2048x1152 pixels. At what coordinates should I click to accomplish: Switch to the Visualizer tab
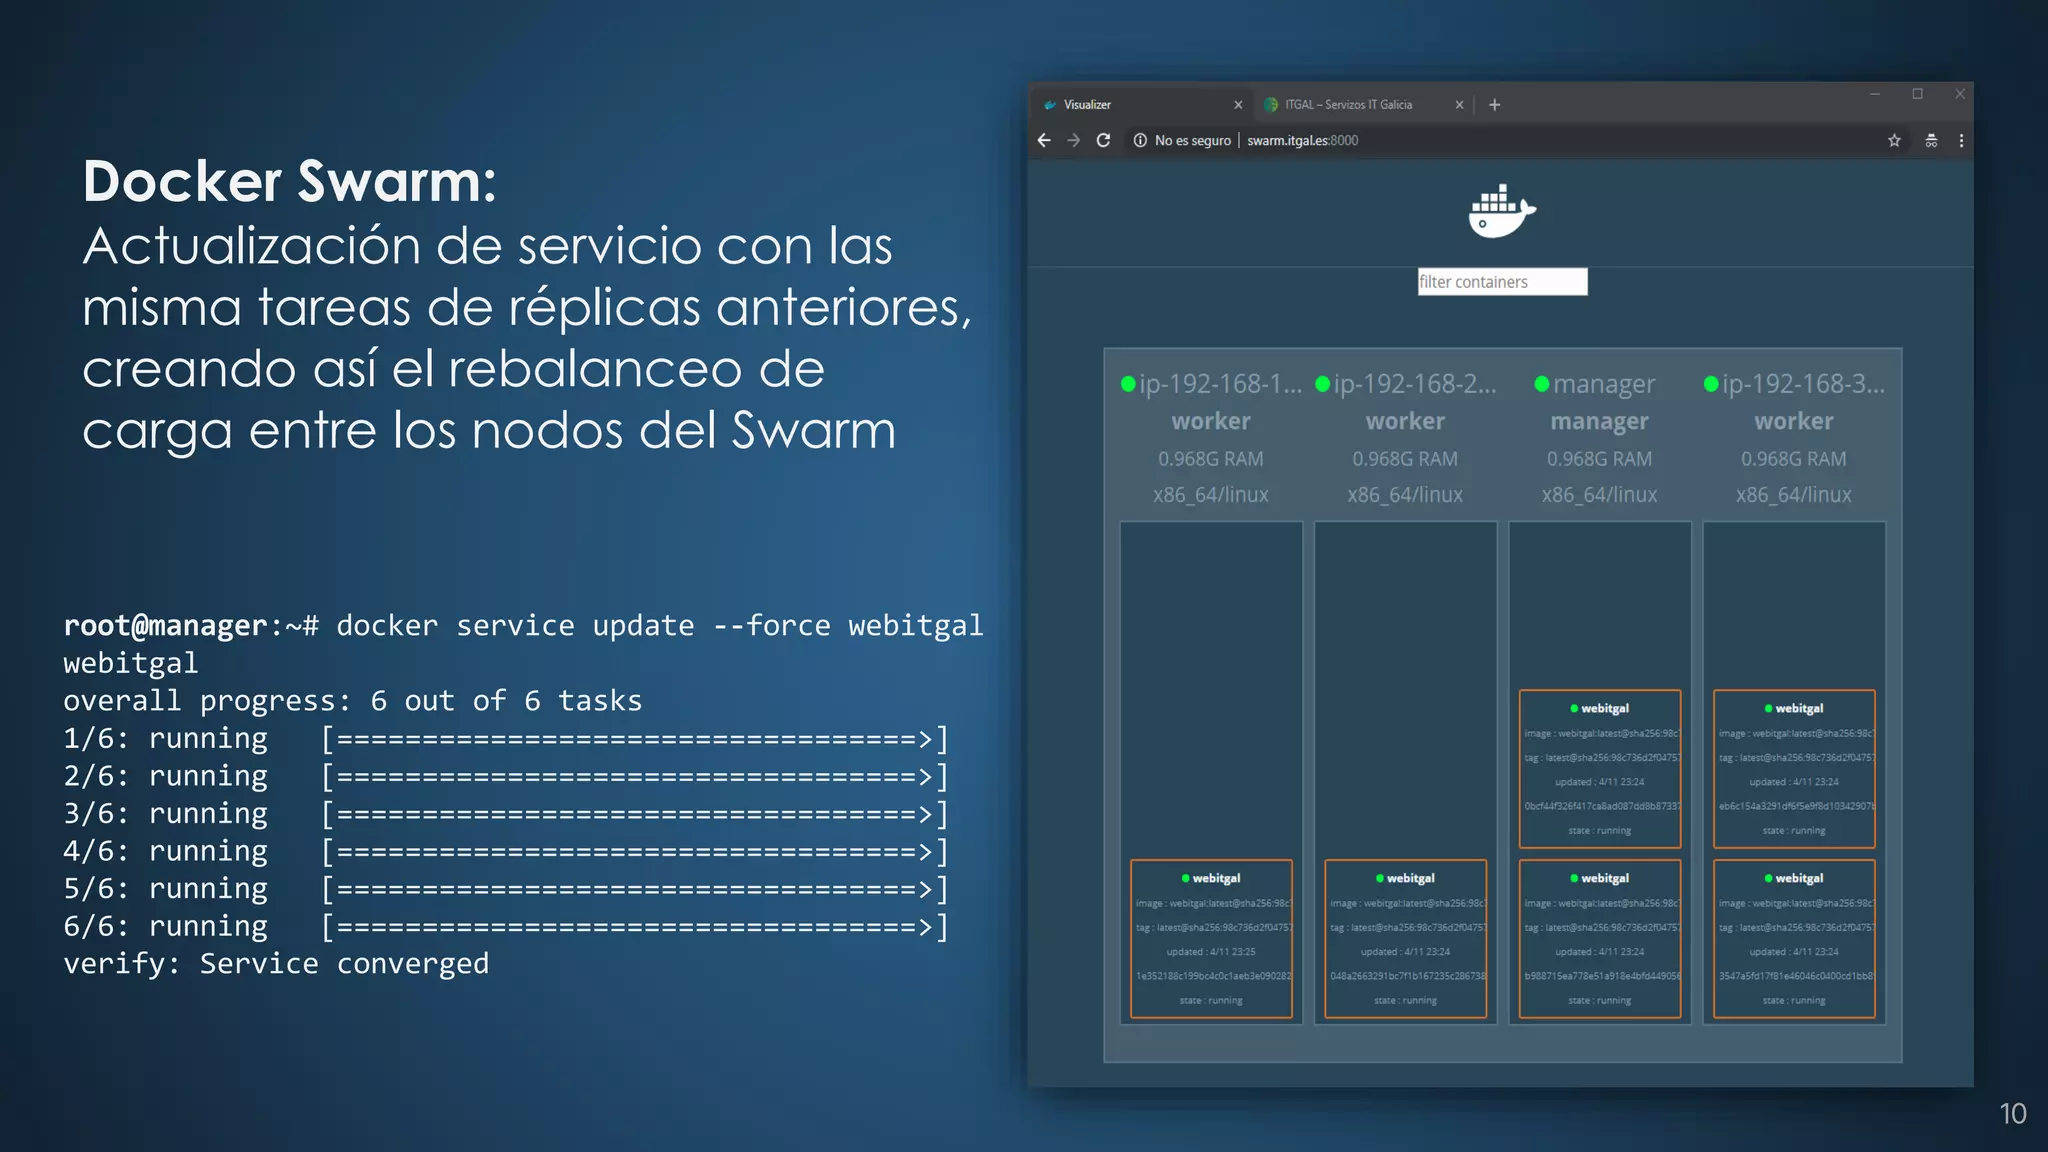click(x=1140, y=104)
